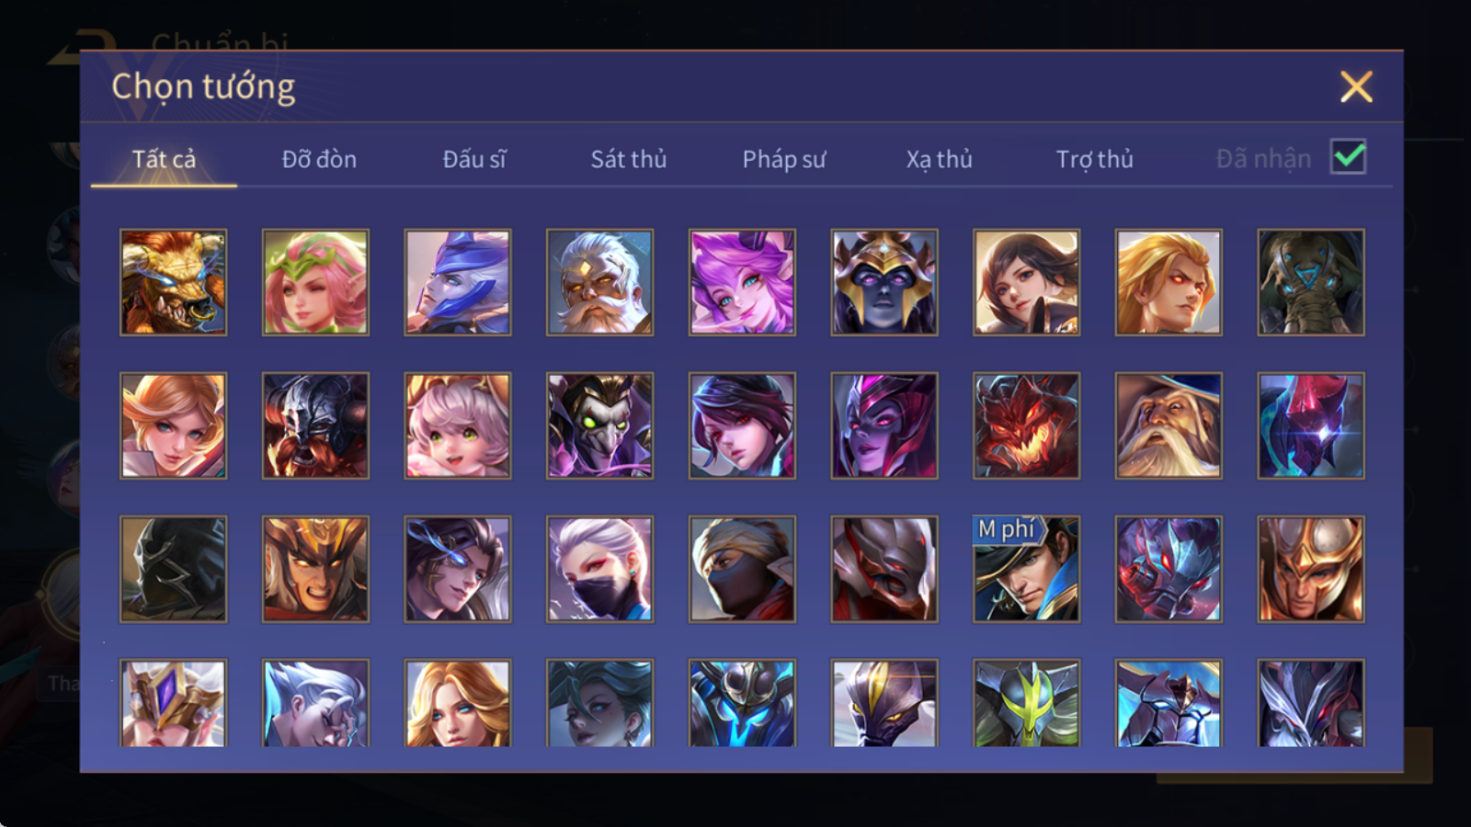Filter by the 'Sát thủ' tab
The image size is (1471, 827).
[x=628, y=159]
